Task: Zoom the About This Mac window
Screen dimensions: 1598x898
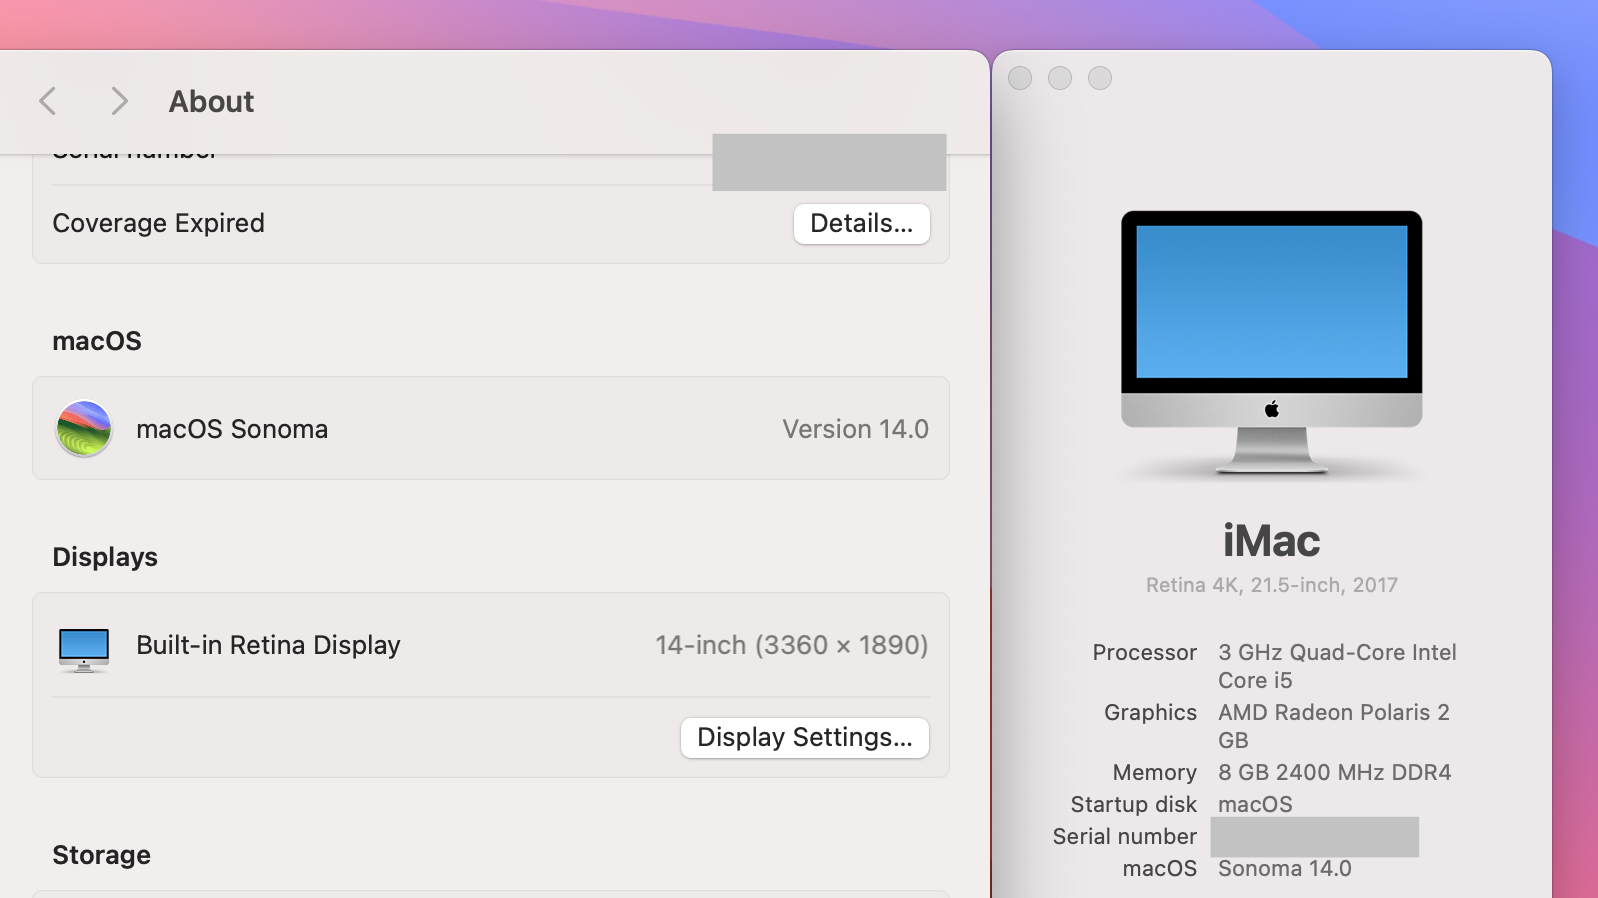Action: point(1100,78)
